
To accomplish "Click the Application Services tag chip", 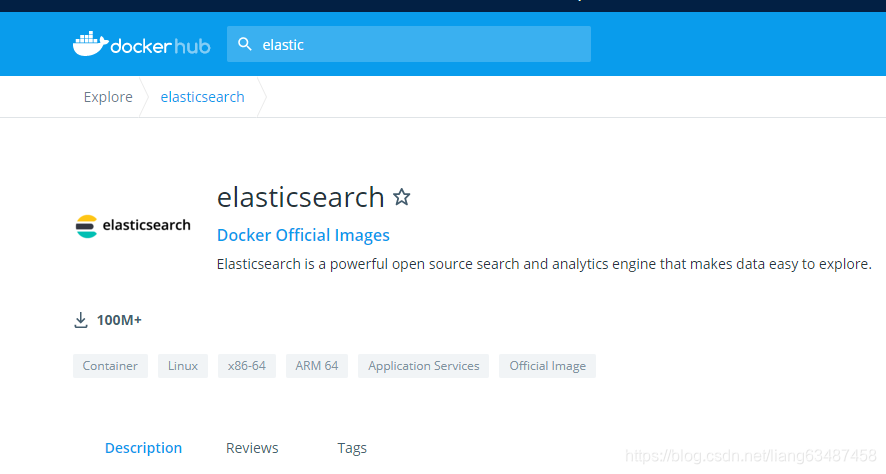I will tap(424, 366).
